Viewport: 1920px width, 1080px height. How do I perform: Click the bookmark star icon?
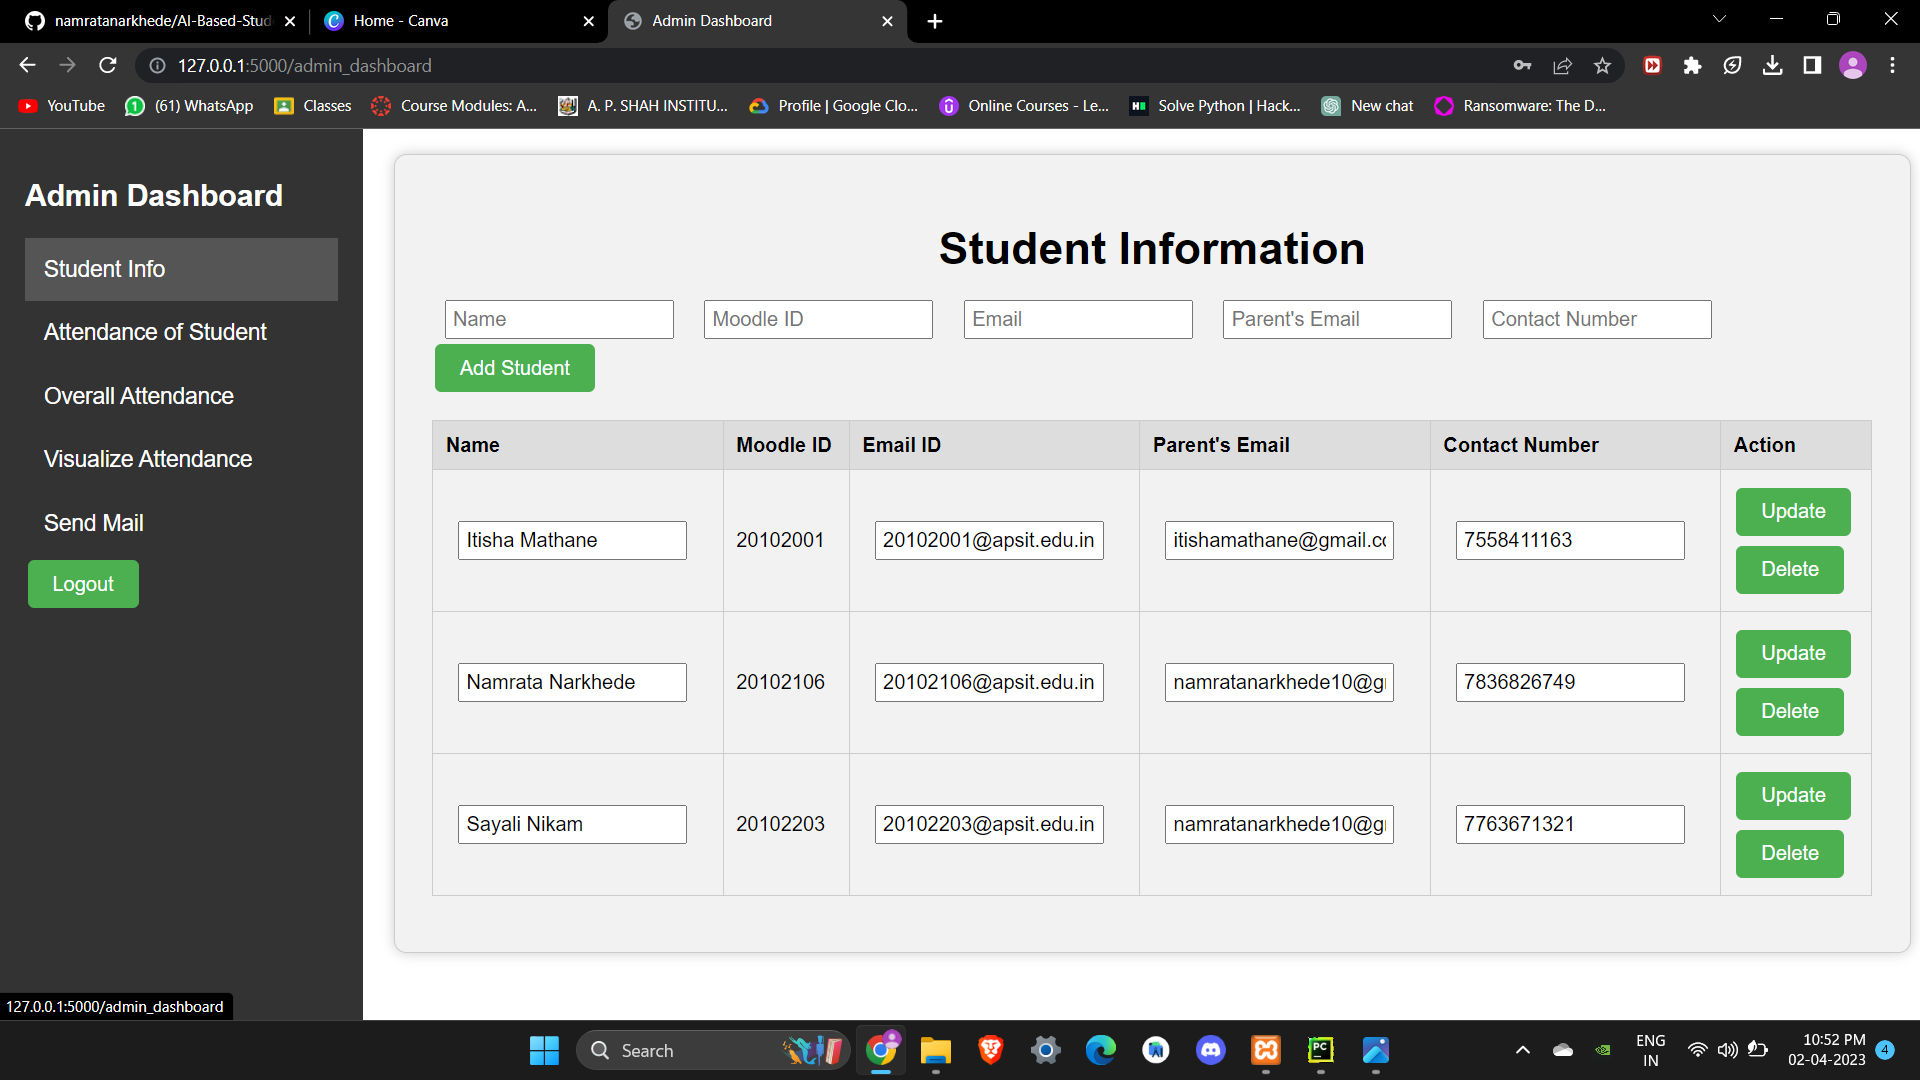click(x=1602, y=65)
